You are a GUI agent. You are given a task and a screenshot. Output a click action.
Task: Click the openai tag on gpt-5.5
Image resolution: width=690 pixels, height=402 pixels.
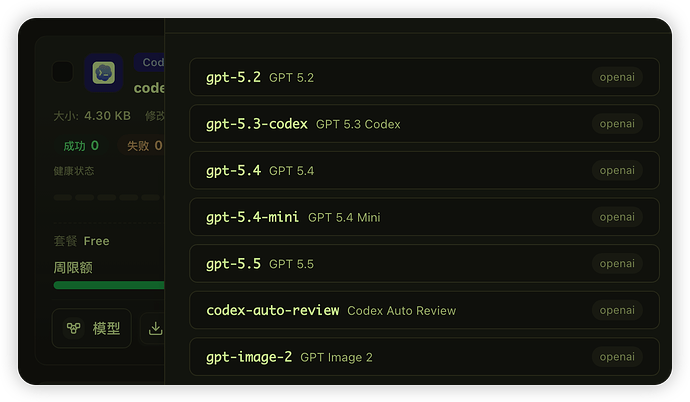click(x=617, y=263)
